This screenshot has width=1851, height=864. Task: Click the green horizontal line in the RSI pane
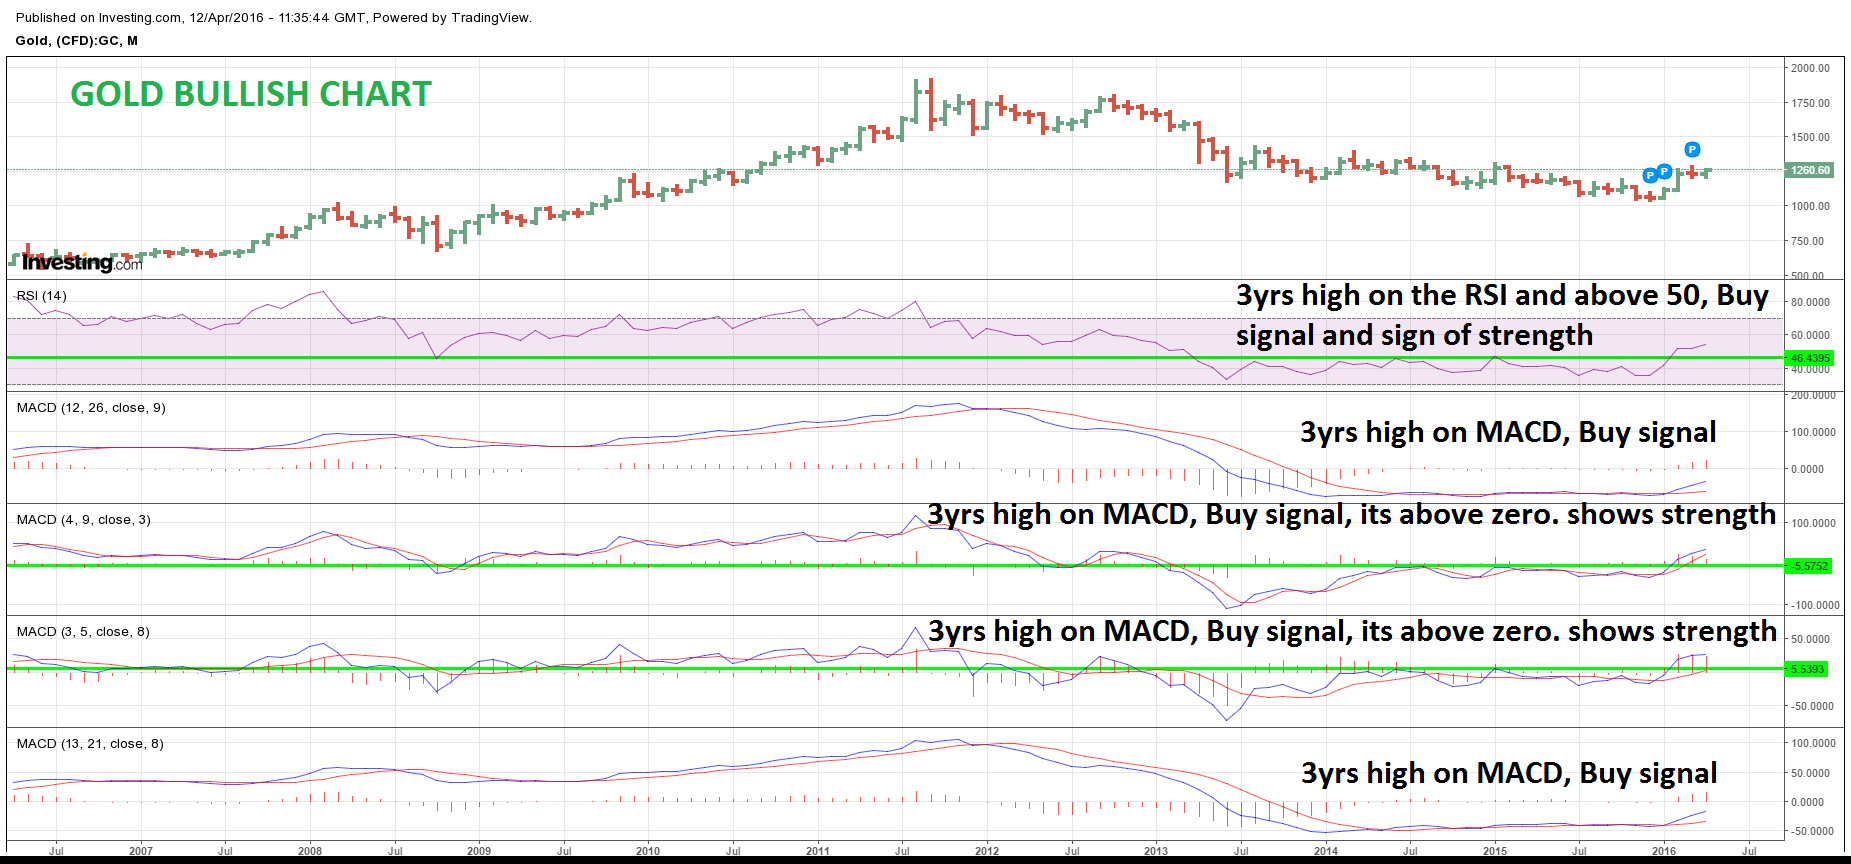tap(895, 357)
